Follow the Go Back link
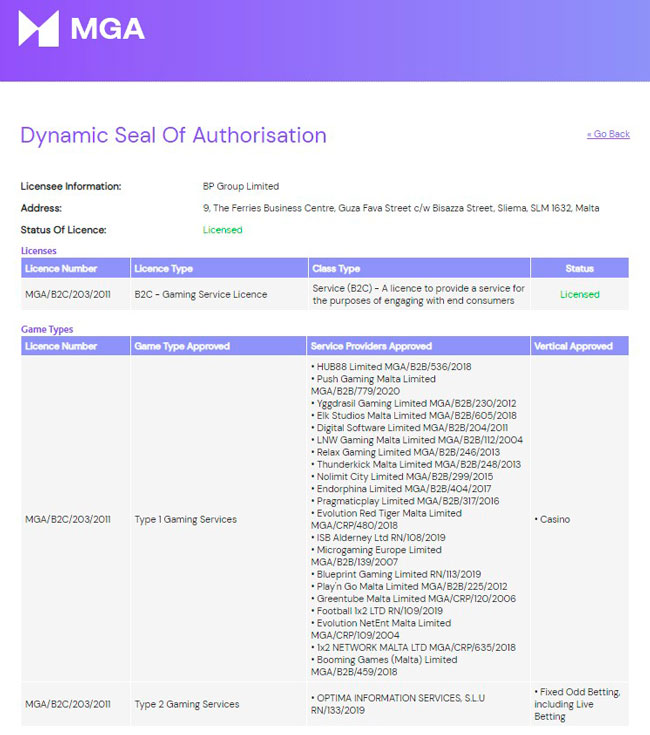This screenshot has height=735, width=650. point(608,134)
